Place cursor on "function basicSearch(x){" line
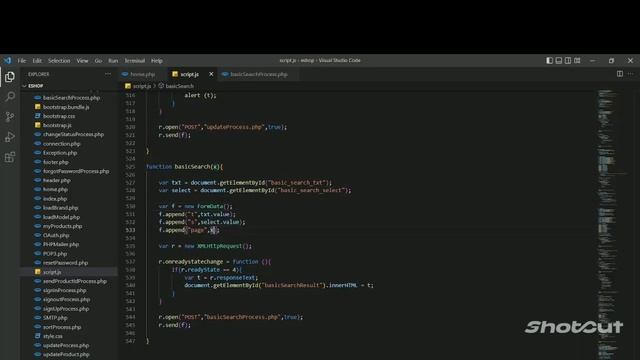Viewport: 640px width, 360px height. click(184, 167)
